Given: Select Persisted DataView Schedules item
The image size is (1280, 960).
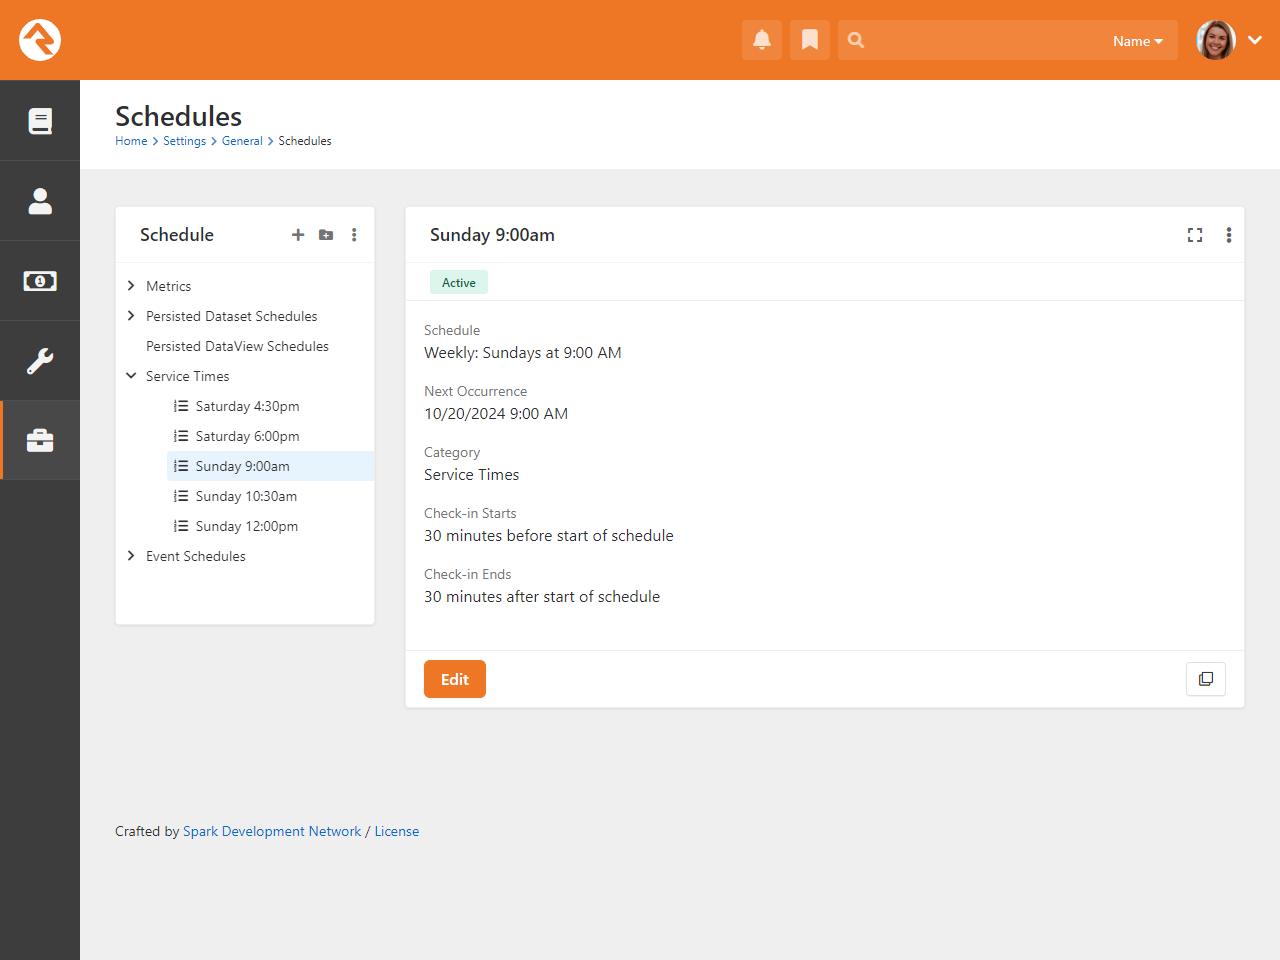Looking at the screenshot, I should coord(237,346).
